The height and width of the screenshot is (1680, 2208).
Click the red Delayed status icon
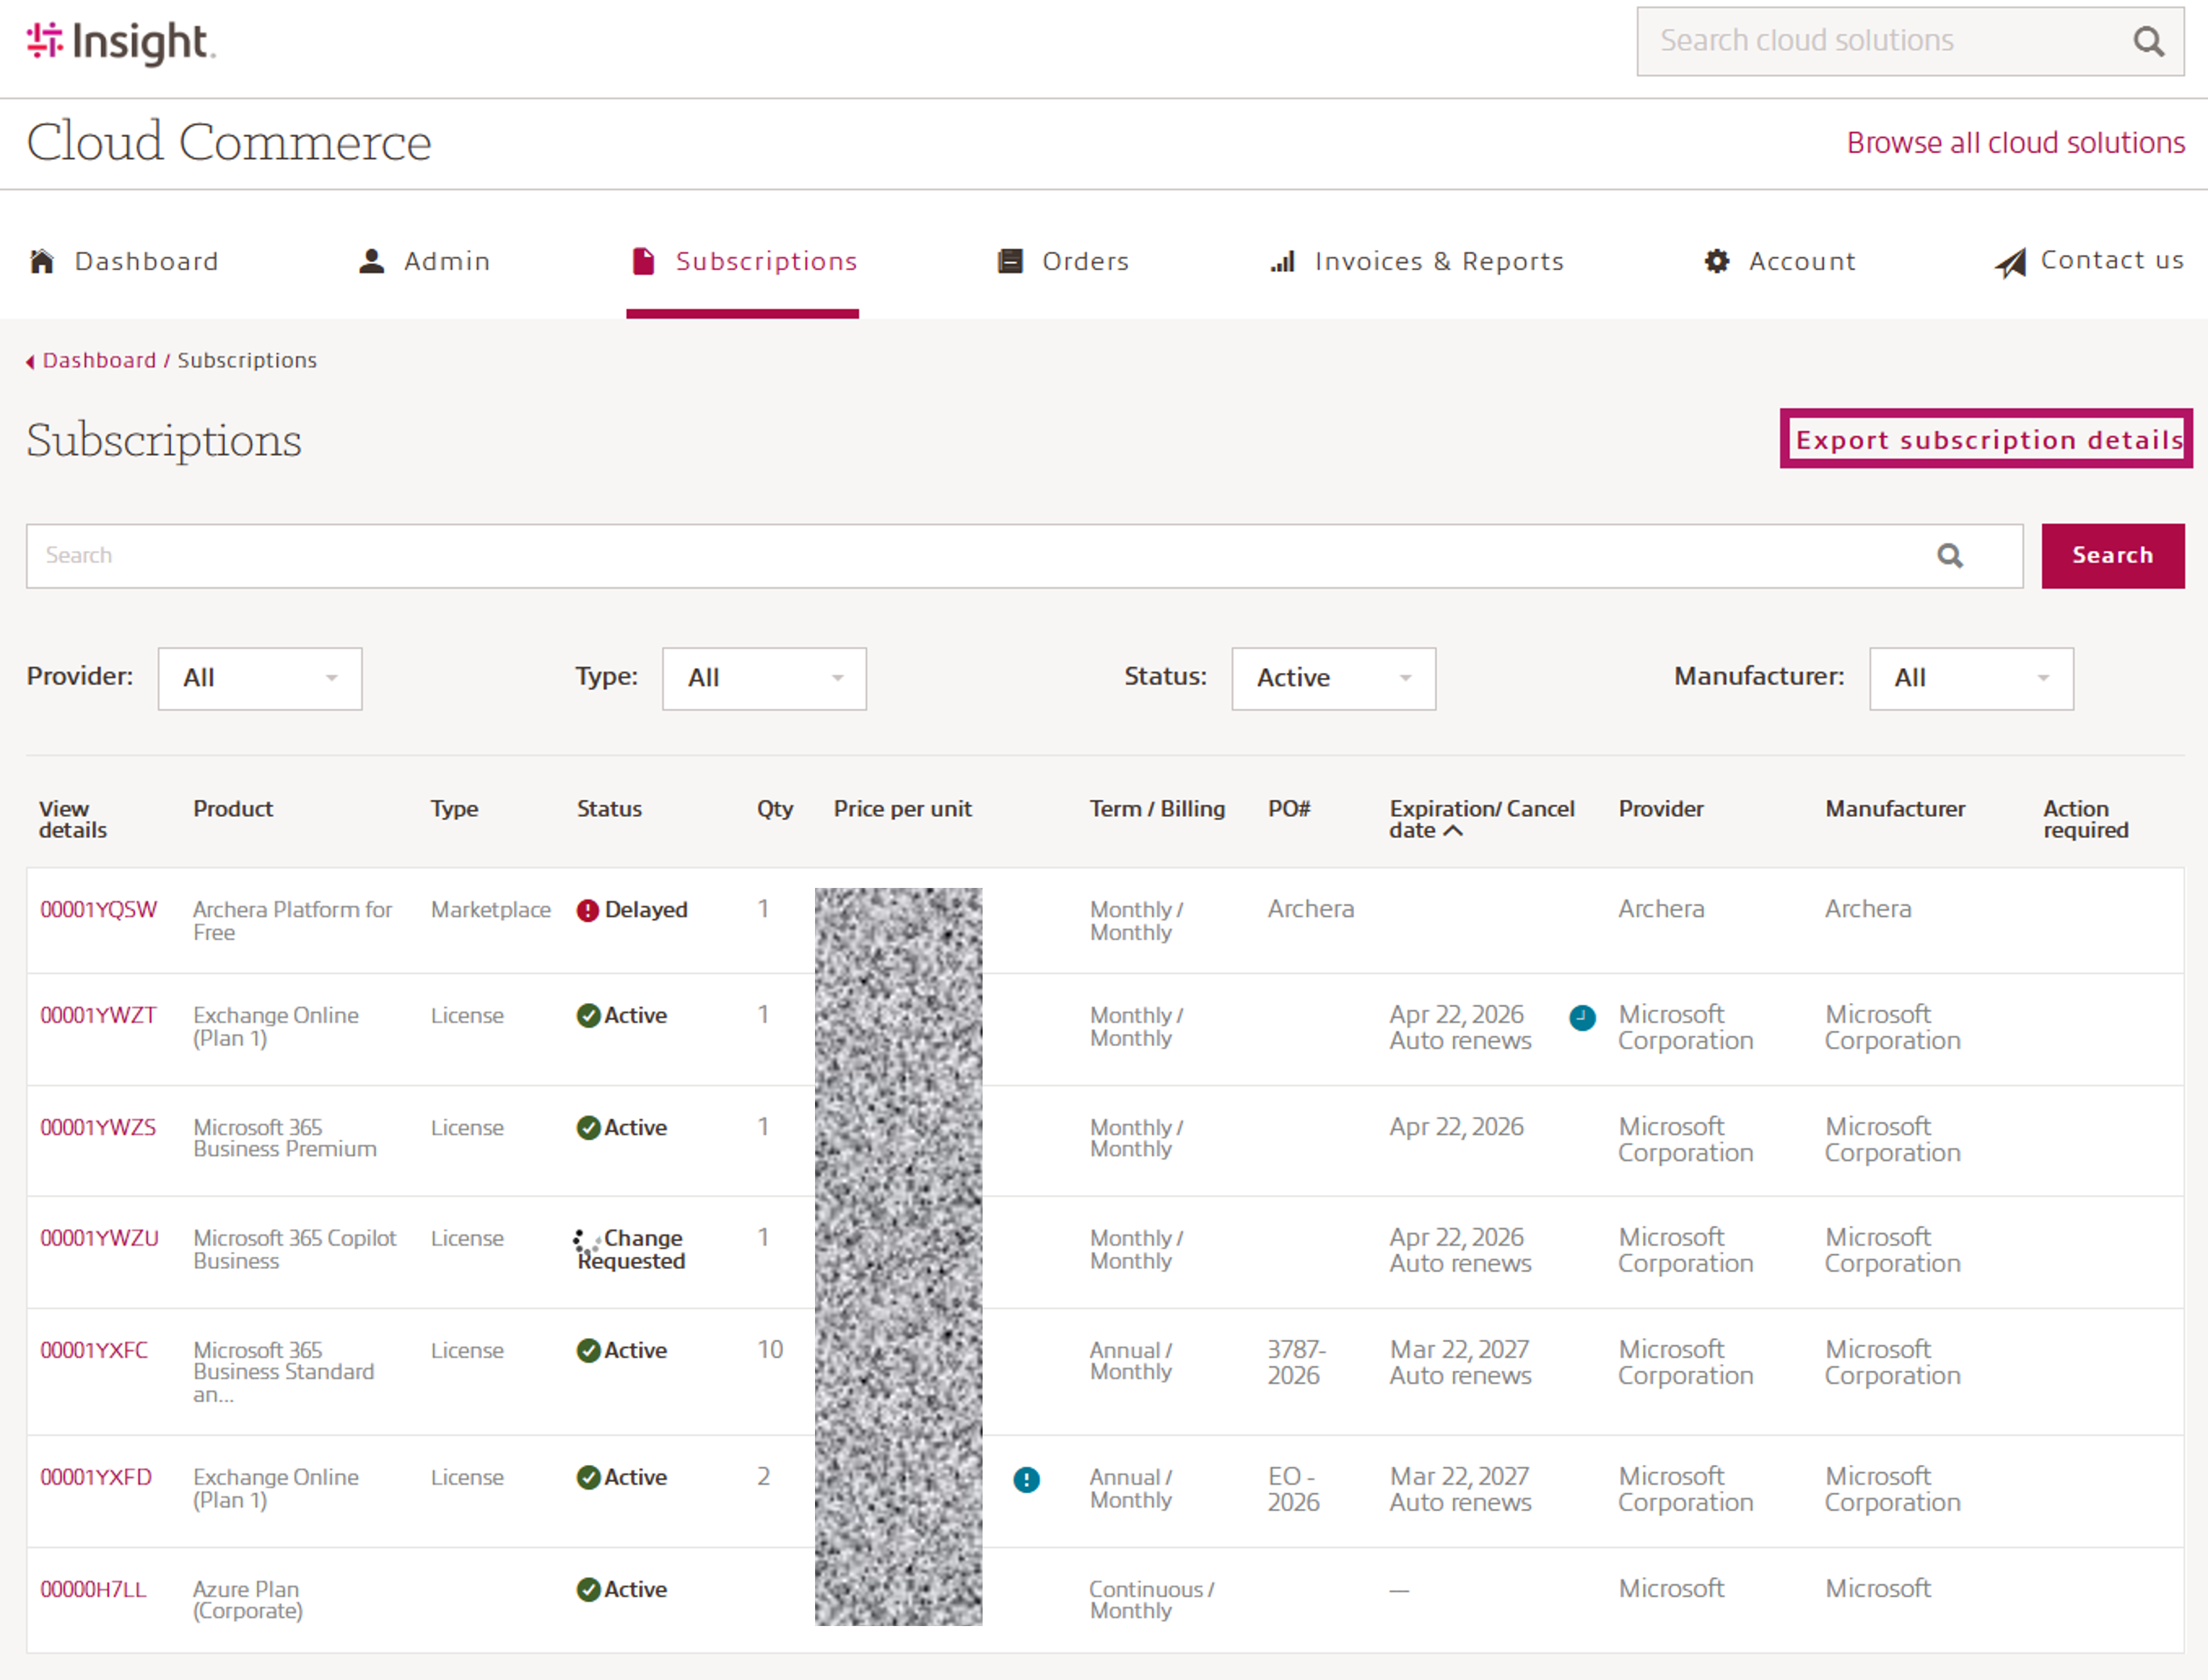(x=588, y=910)
